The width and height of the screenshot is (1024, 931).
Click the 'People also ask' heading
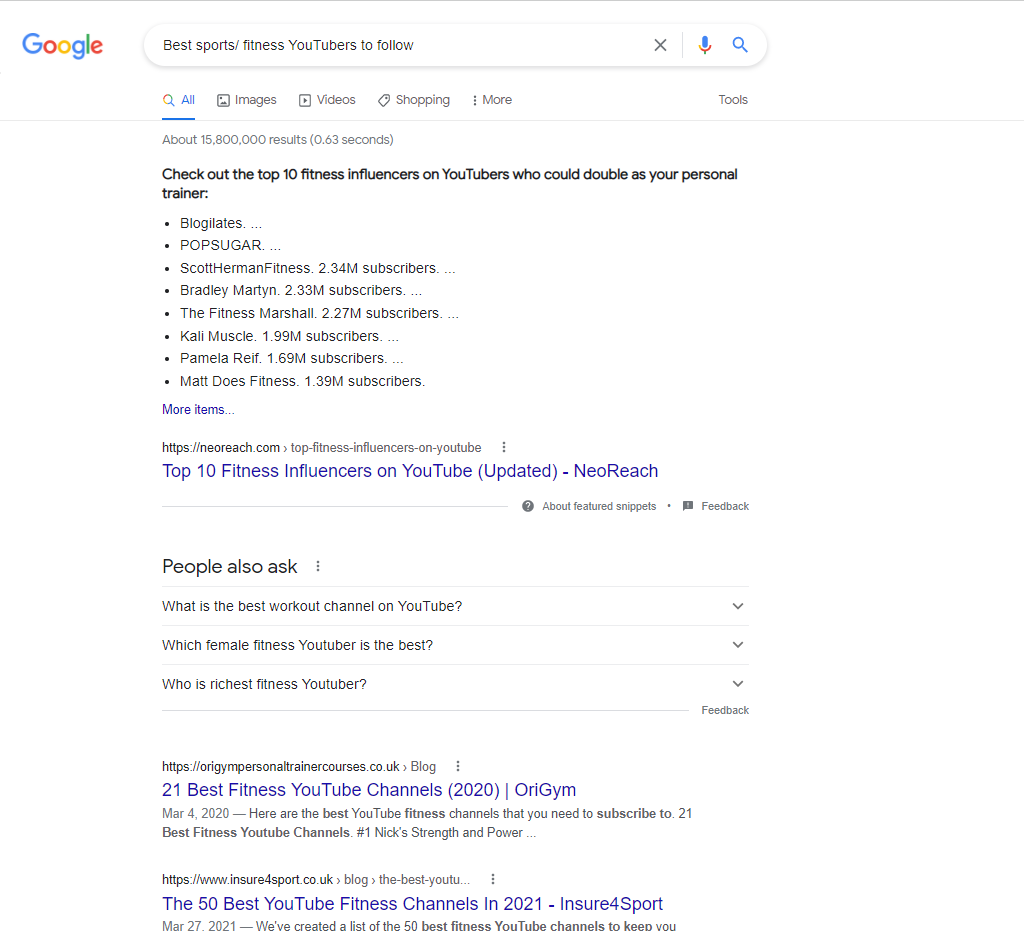pos(229,566)
